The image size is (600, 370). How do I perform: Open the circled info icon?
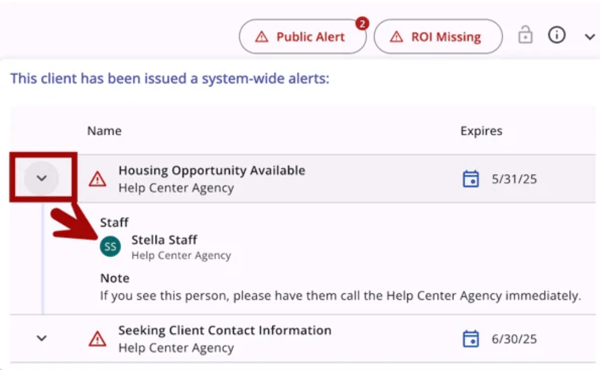click(556, 35)
